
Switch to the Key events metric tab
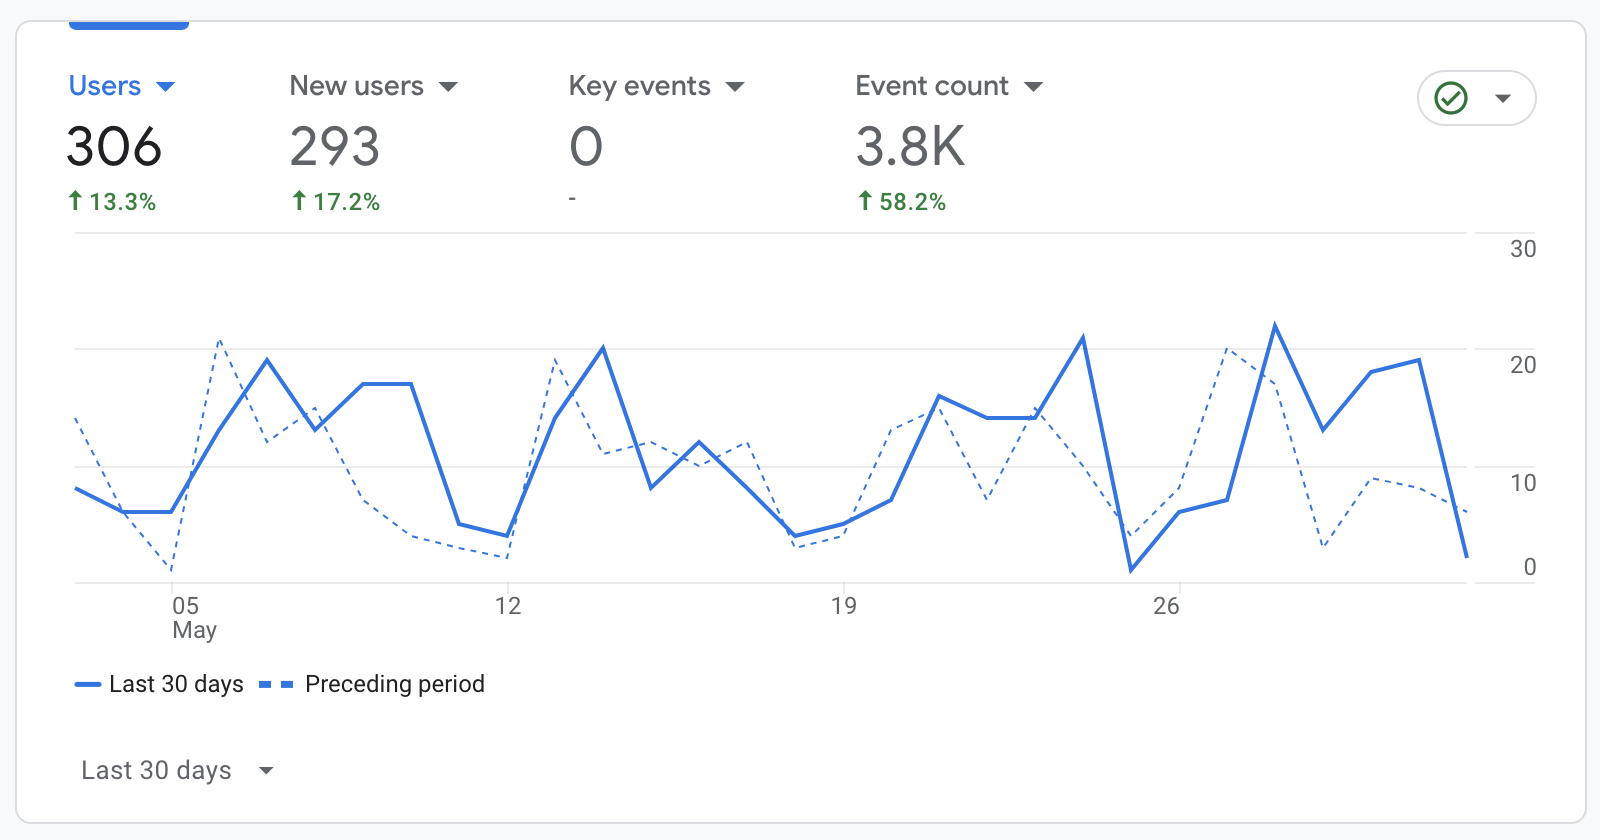[x=639, y=86]
